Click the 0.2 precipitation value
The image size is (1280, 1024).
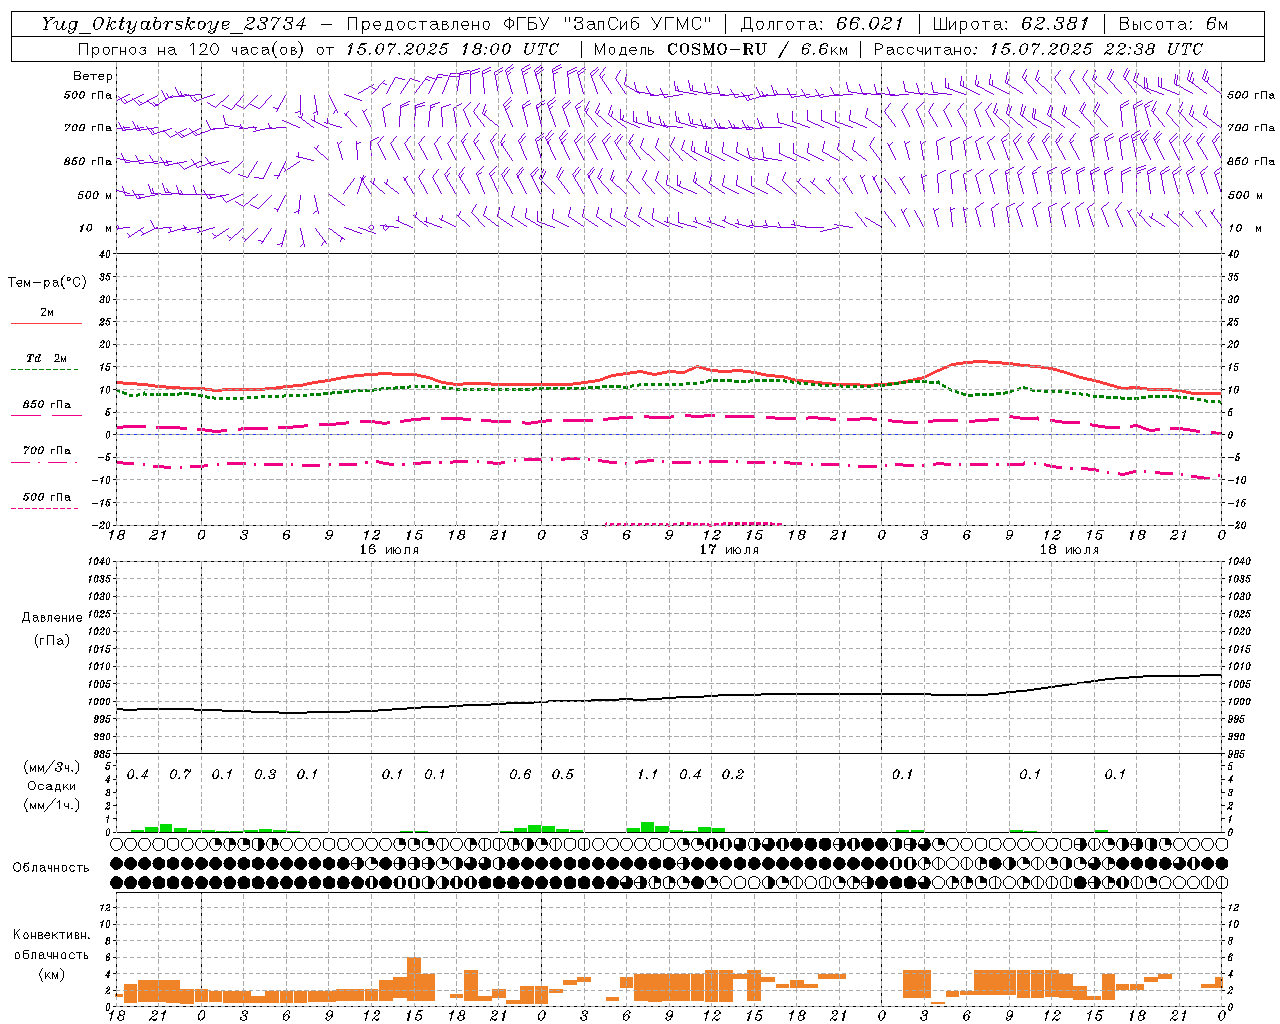click(x=733, y=774)
